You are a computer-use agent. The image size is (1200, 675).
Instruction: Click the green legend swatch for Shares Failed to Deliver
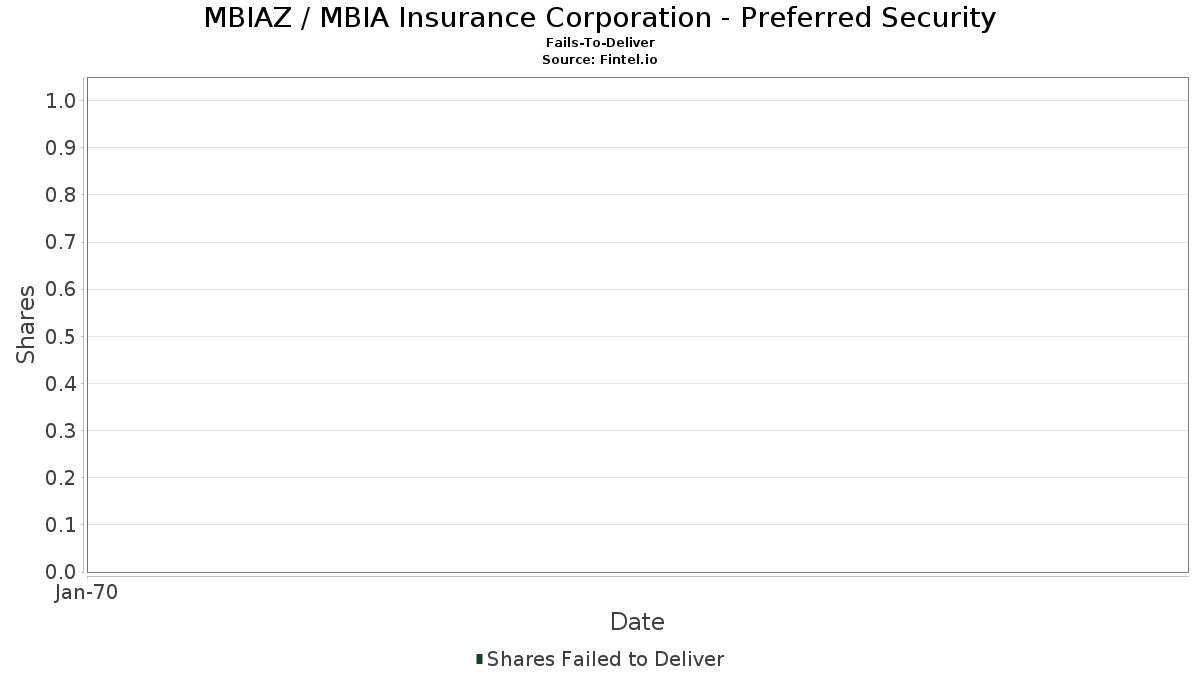[480, 659]
